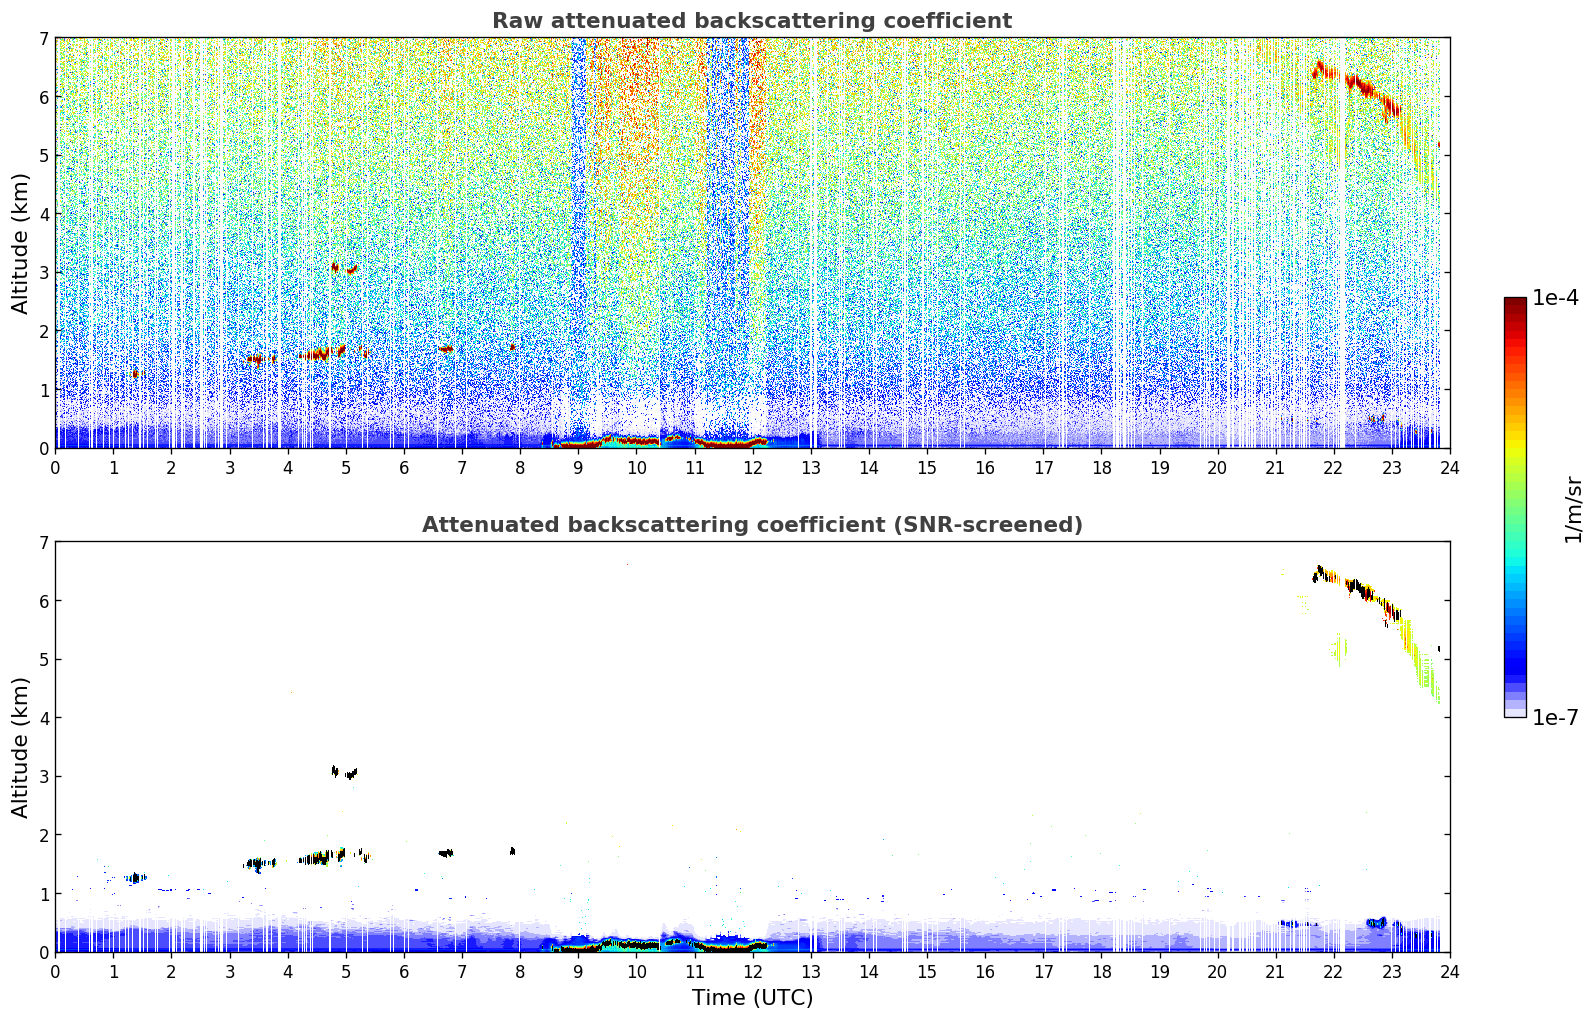1595x1020 pixels.
Task: Click the '24' time tick of the top plot
Action: coord(1449,468)
